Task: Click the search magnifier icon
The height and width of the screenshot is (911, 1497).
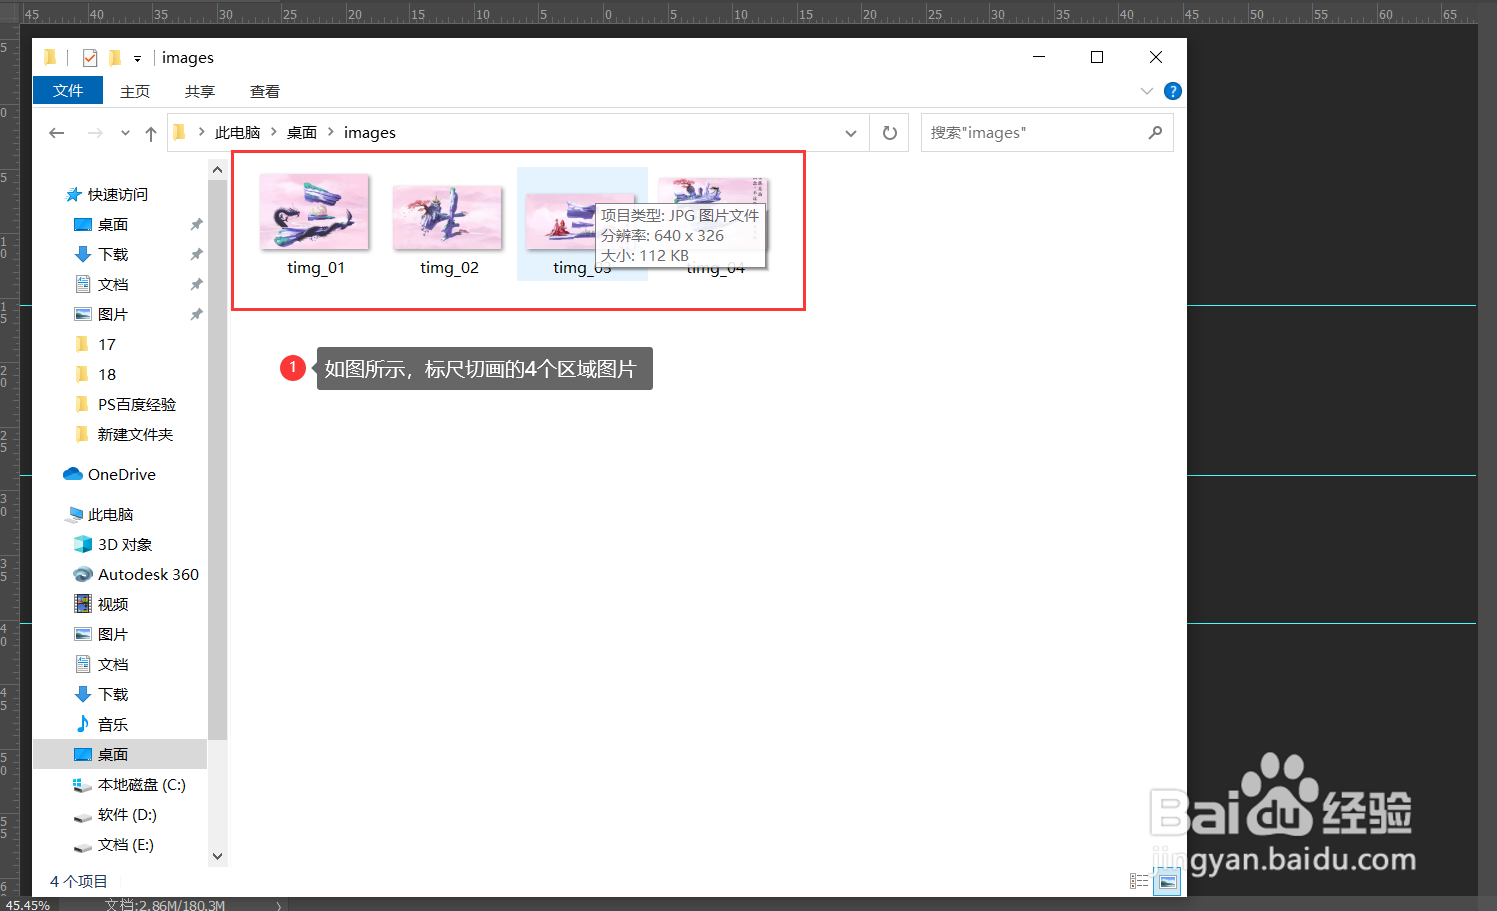Action: [1155, 132]
